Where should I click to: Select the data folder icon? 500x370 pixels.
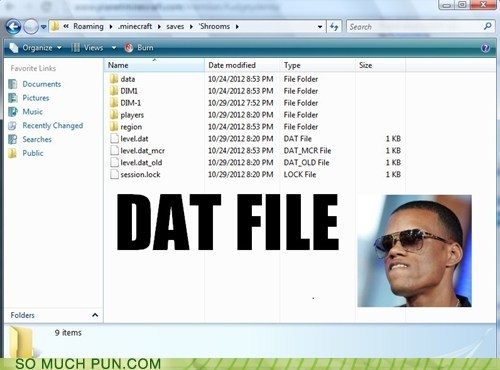click(114, 79)
